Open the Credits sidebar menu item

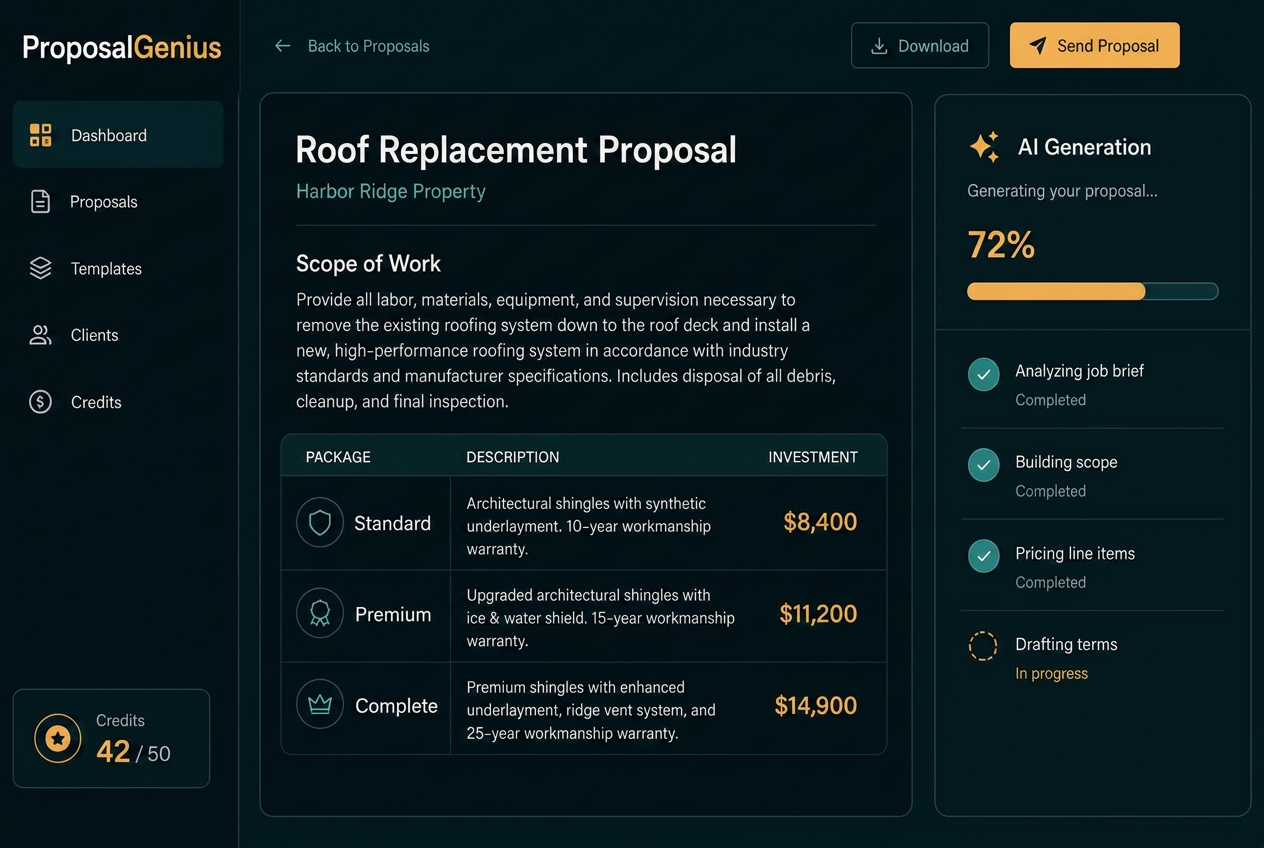coord(118,402)
